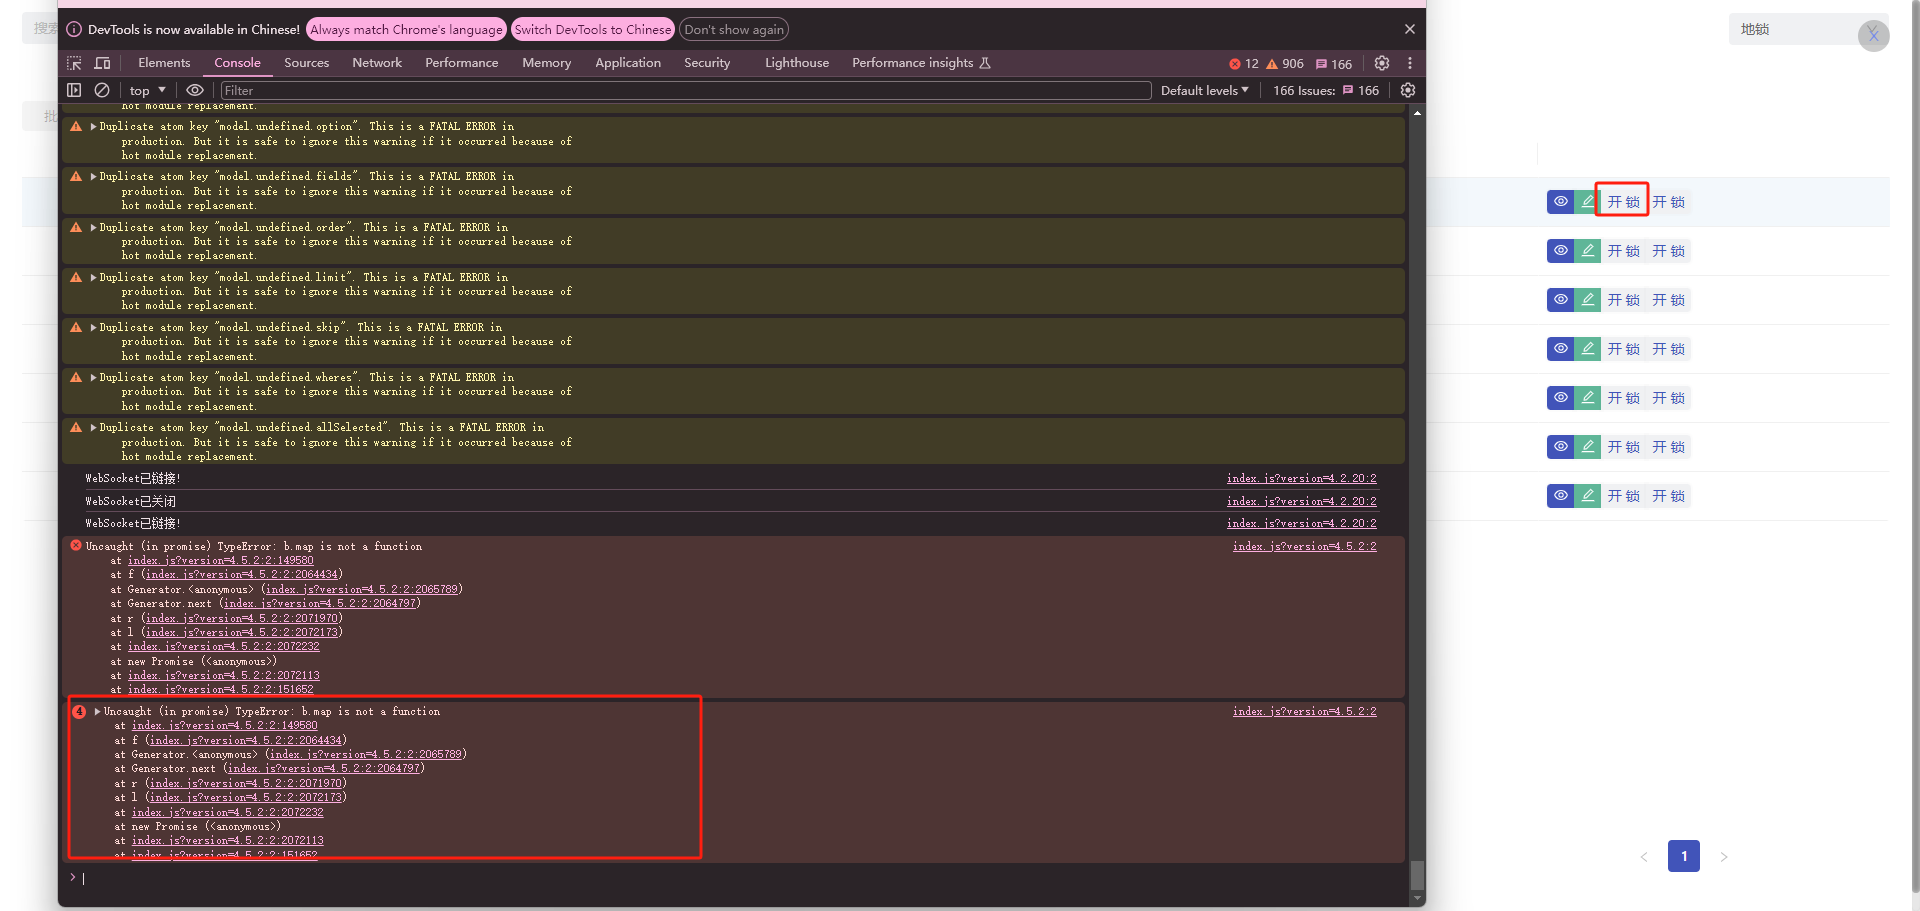This screenshot has height=911, width=1920.
Task: Expand the model.undefined.order duplicate atom warning
Action: [94, 228]
